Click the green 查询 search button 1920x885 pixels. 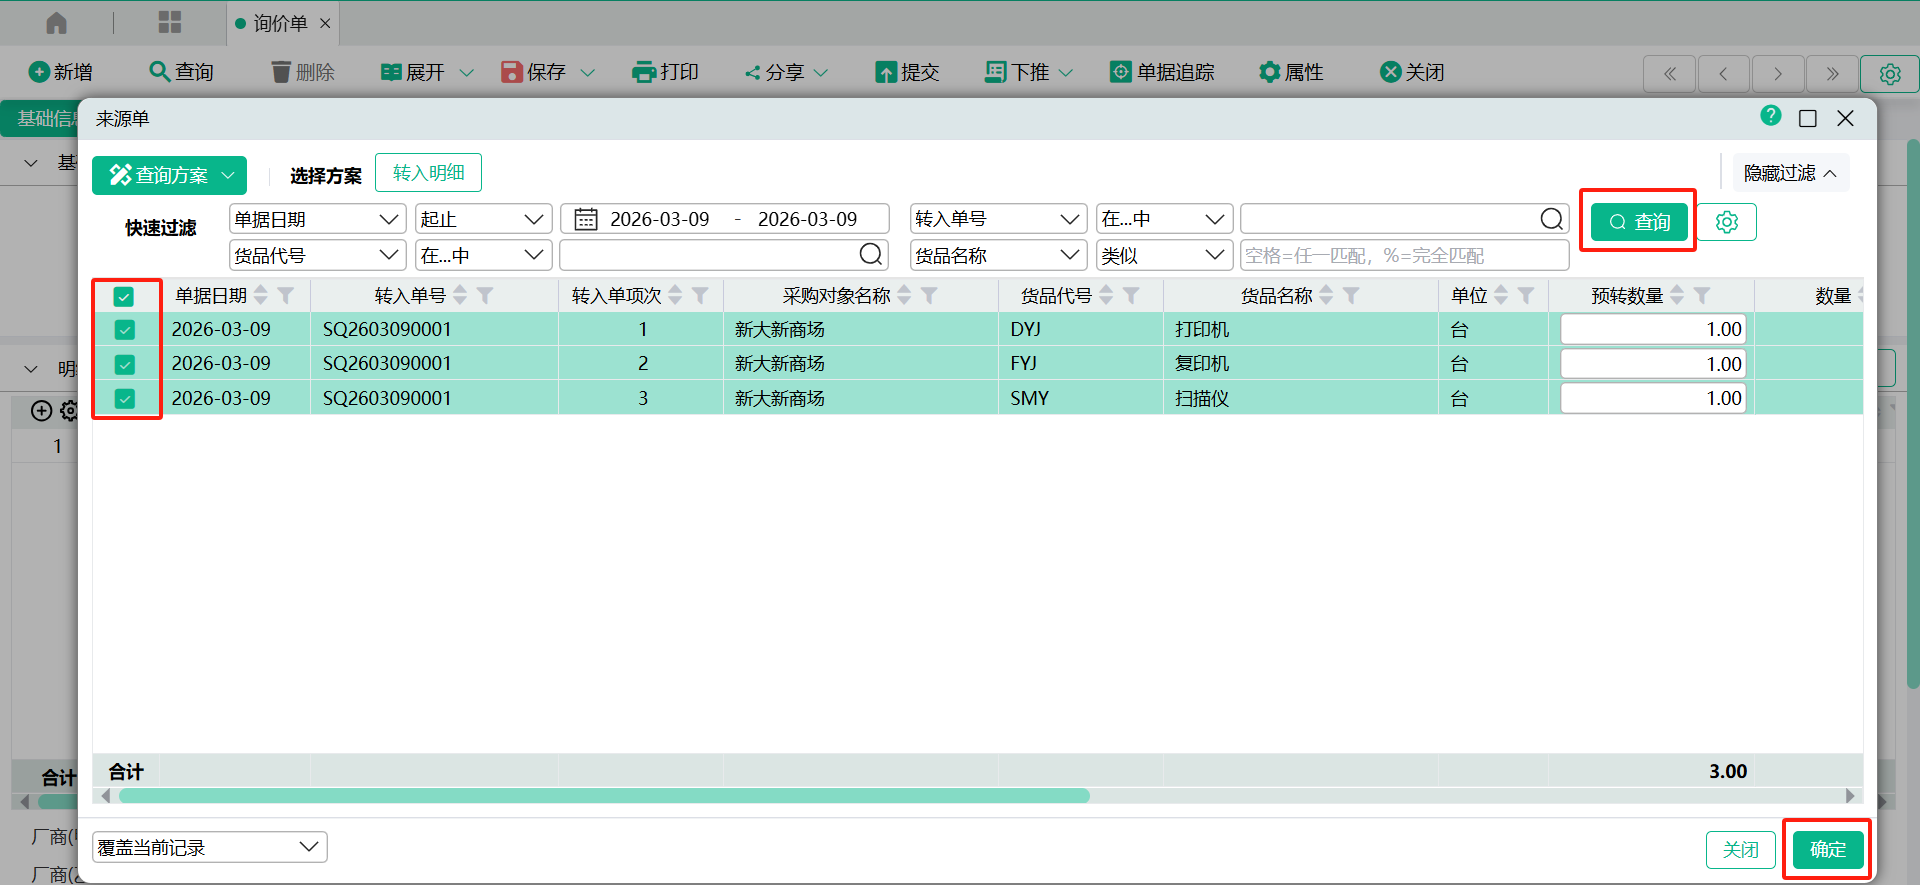tap(1639, 222)
